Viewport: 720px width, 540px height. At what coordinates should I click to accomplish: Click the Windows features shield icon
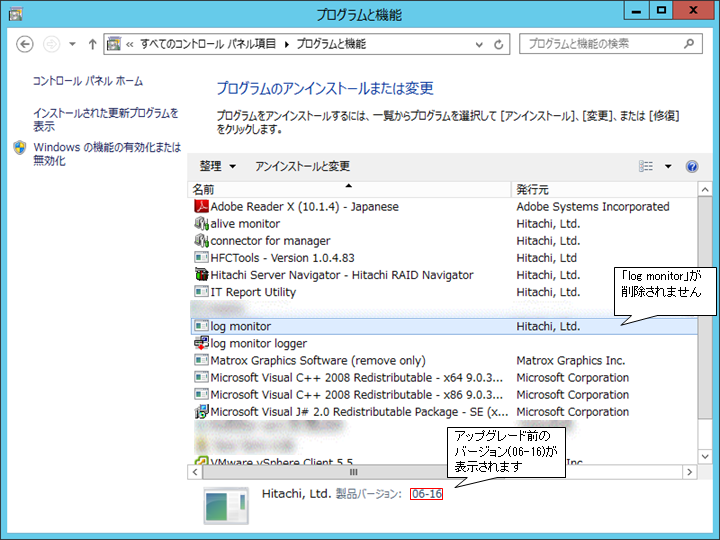click(x=20, y=147)
